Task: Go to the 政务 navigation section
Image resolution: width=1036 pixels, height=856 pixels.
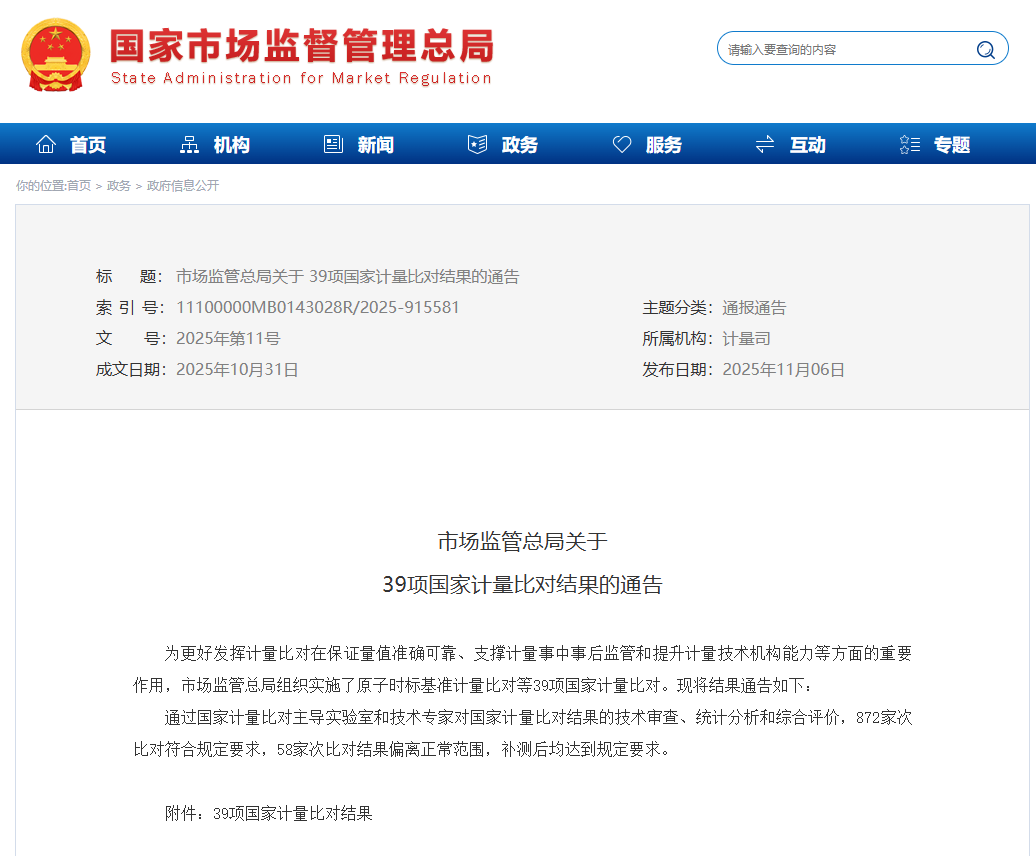Action: [519, 145]
